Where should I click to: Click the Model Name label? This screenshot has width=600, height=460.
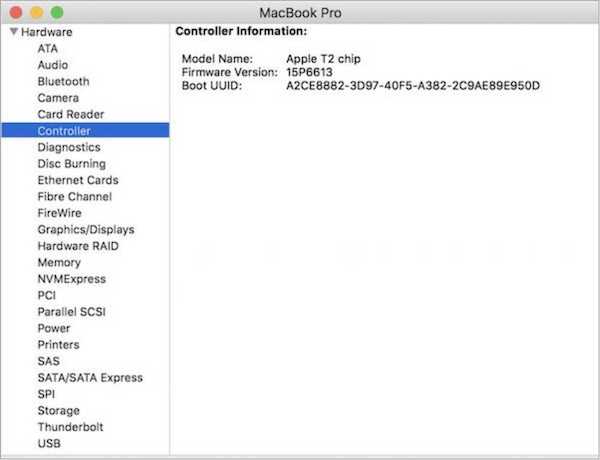pos(217,59)
